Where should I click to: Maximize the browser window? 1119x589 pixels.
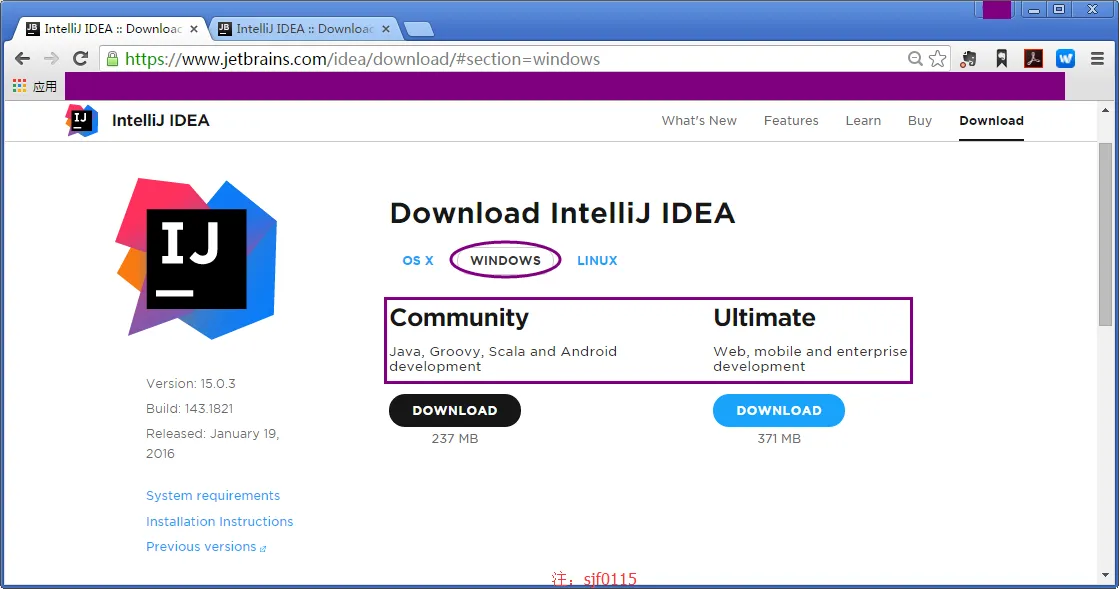pos(1059,9)
